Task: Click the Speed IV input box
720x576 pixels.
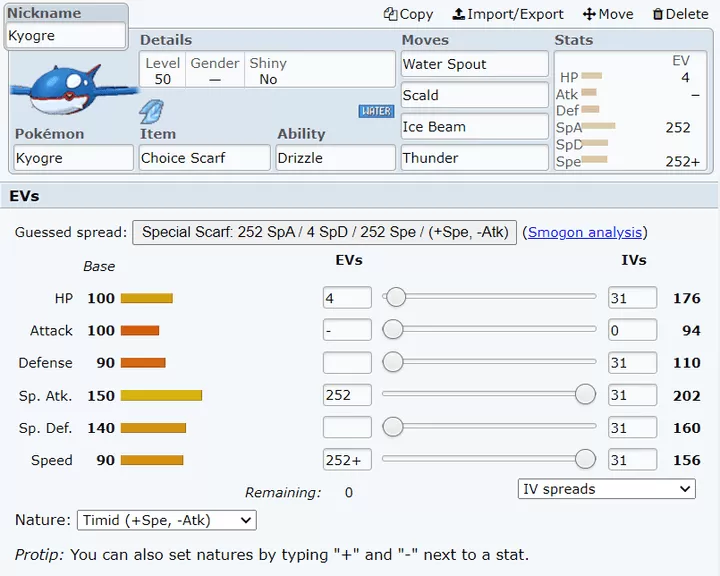Action: click(x=632, y=459)
